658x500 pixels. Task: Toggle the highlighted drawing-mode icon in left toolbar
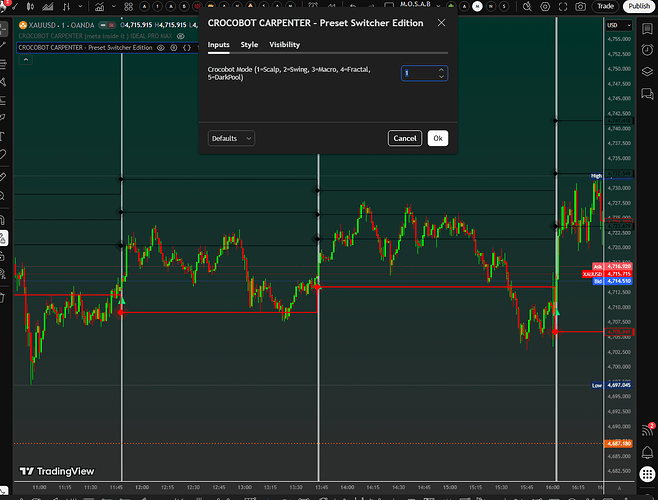pyautogui.click(x=3, y=238)
